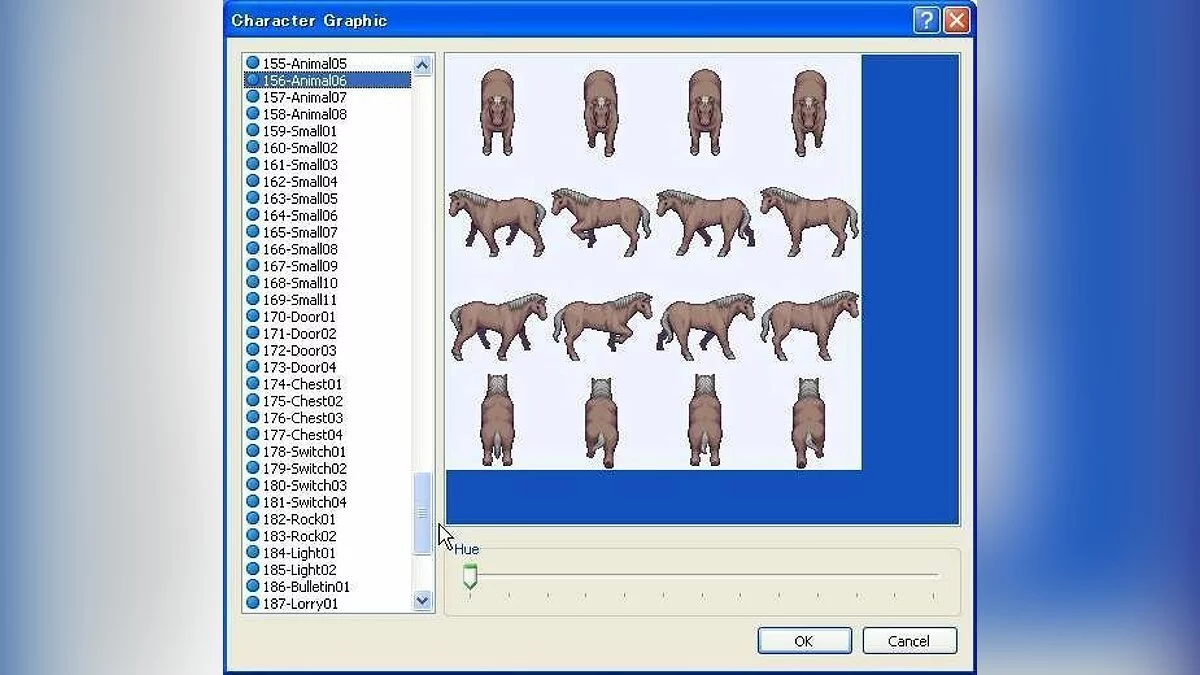This screenshot has width=1200, height=675.
Task: Select 169-Small11 graphic
Action: pyautogui.click(x=328, y=300)
